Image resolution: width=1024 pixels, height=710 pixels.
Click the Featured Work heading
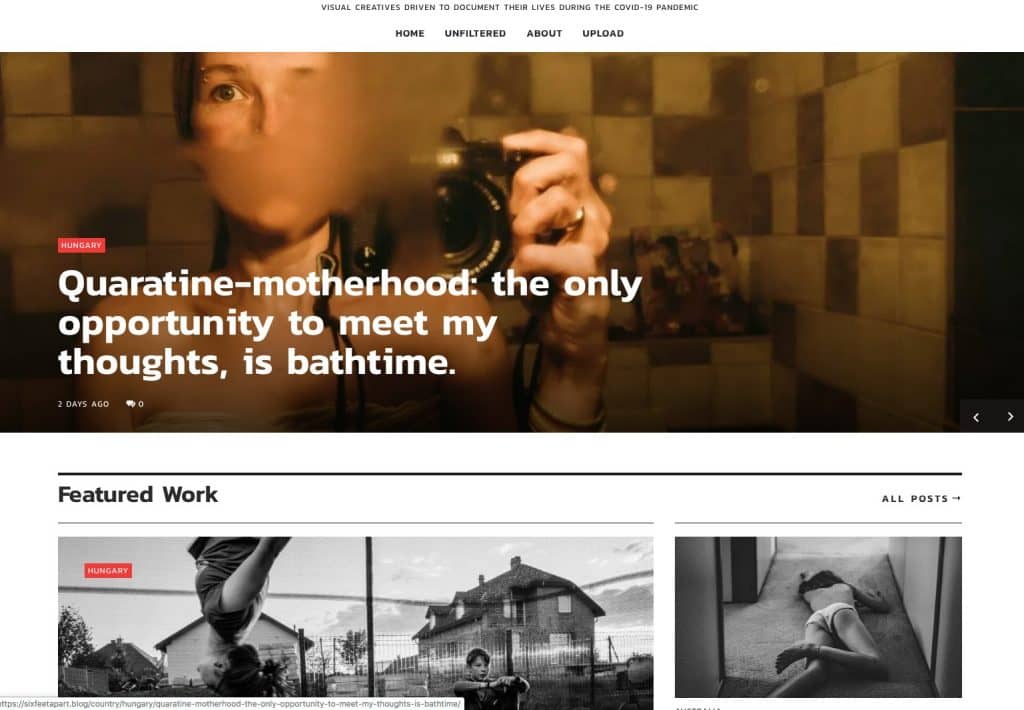138,494
